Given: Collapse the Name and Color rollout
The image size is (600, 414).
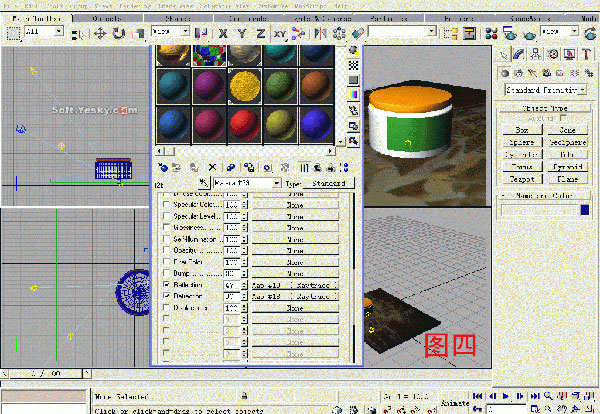Looking at the screenshot, I should point(544,196).
